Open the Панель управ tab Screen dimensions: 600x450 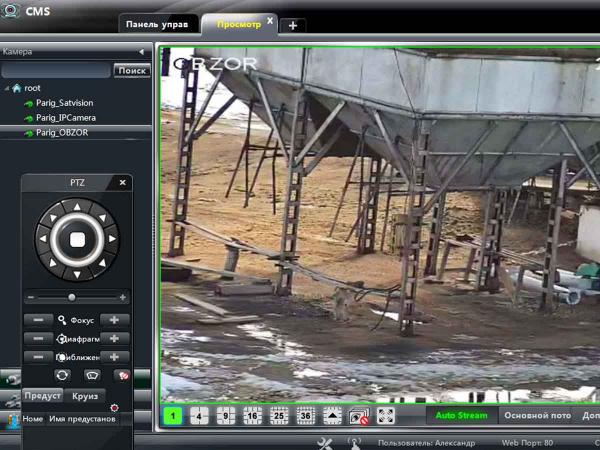click(x=158, y=24)
